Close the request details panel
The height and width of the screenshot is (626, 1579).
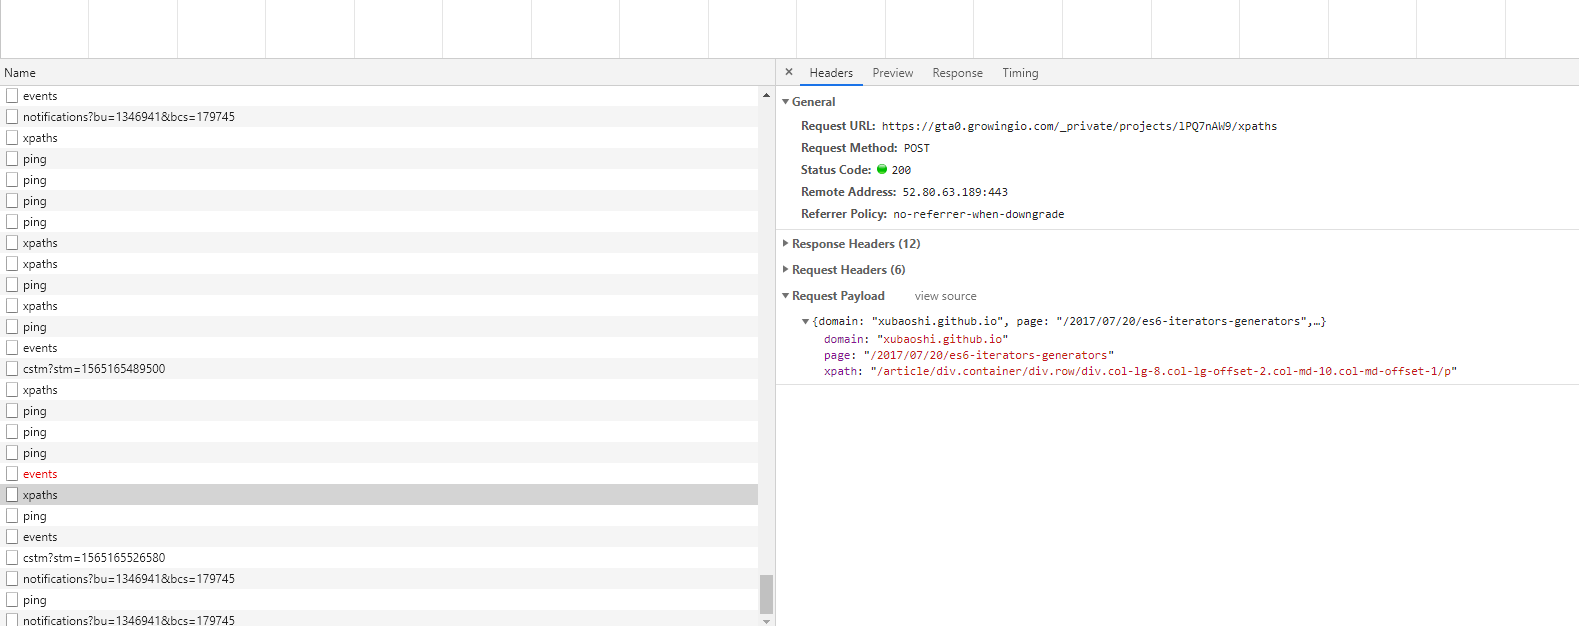(789, 72)
